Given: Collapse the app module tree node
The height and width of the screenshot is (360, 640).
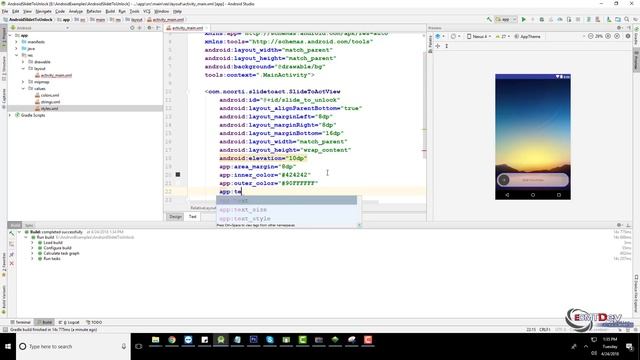Looking at the screenshot, I should (x=10, y=36).
